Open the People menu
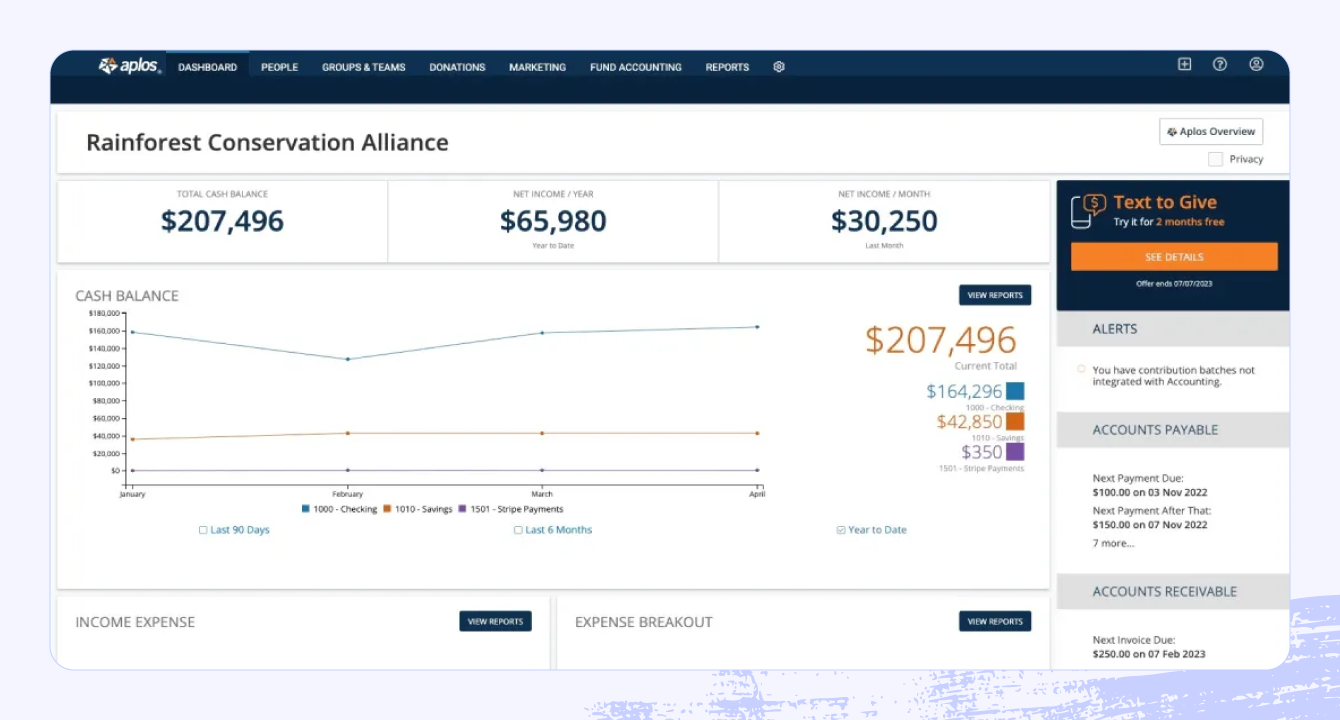This screenshot has height=720, width=1340. 280,67
